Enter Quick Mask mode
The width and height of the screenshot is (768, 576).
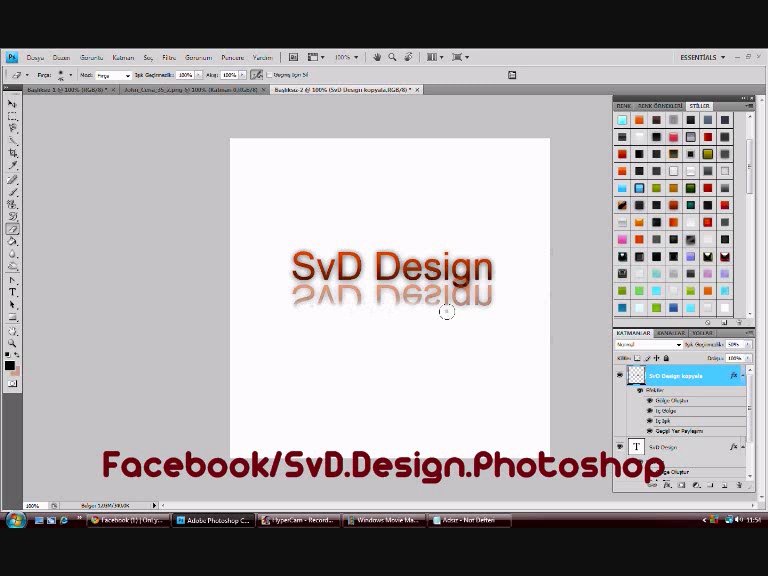12,384
